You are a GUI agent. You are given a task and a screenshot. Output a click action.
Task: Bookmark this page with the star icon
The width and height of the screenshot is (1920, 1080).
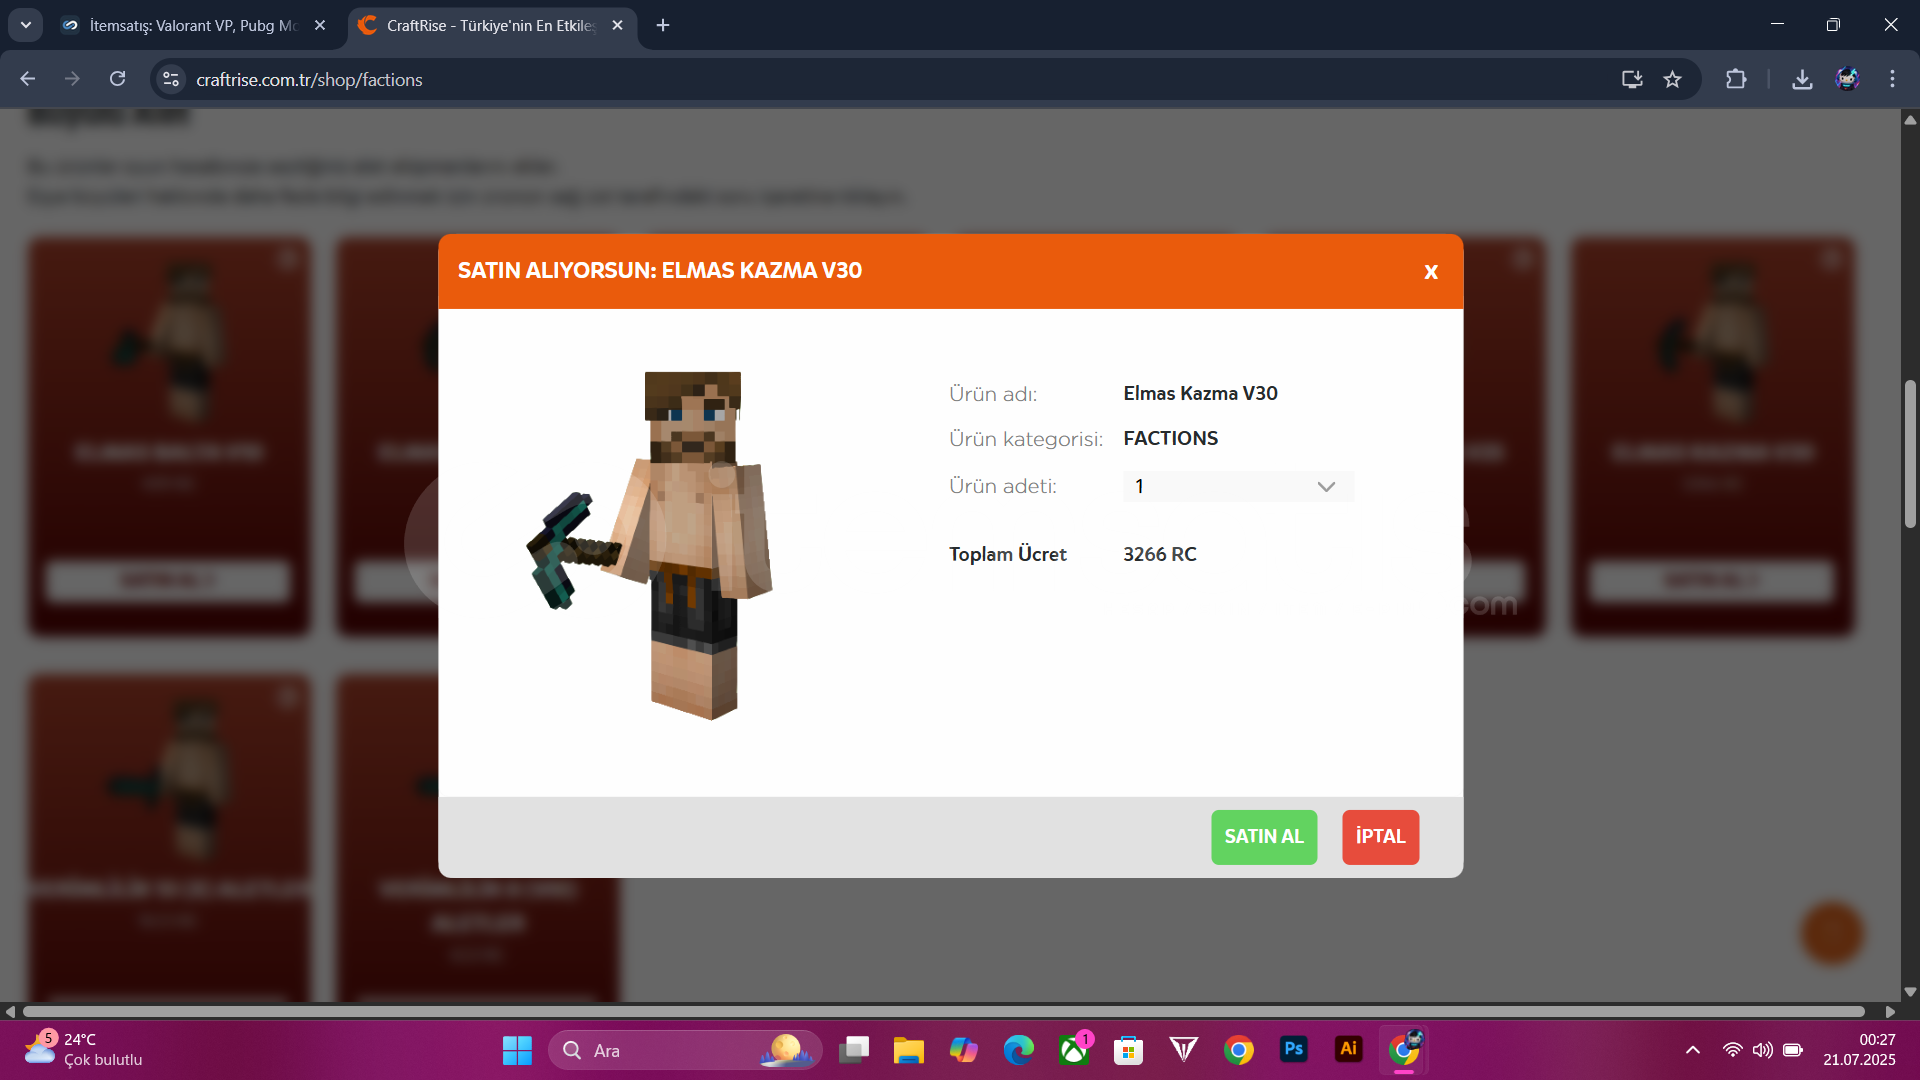[1672, 79]
